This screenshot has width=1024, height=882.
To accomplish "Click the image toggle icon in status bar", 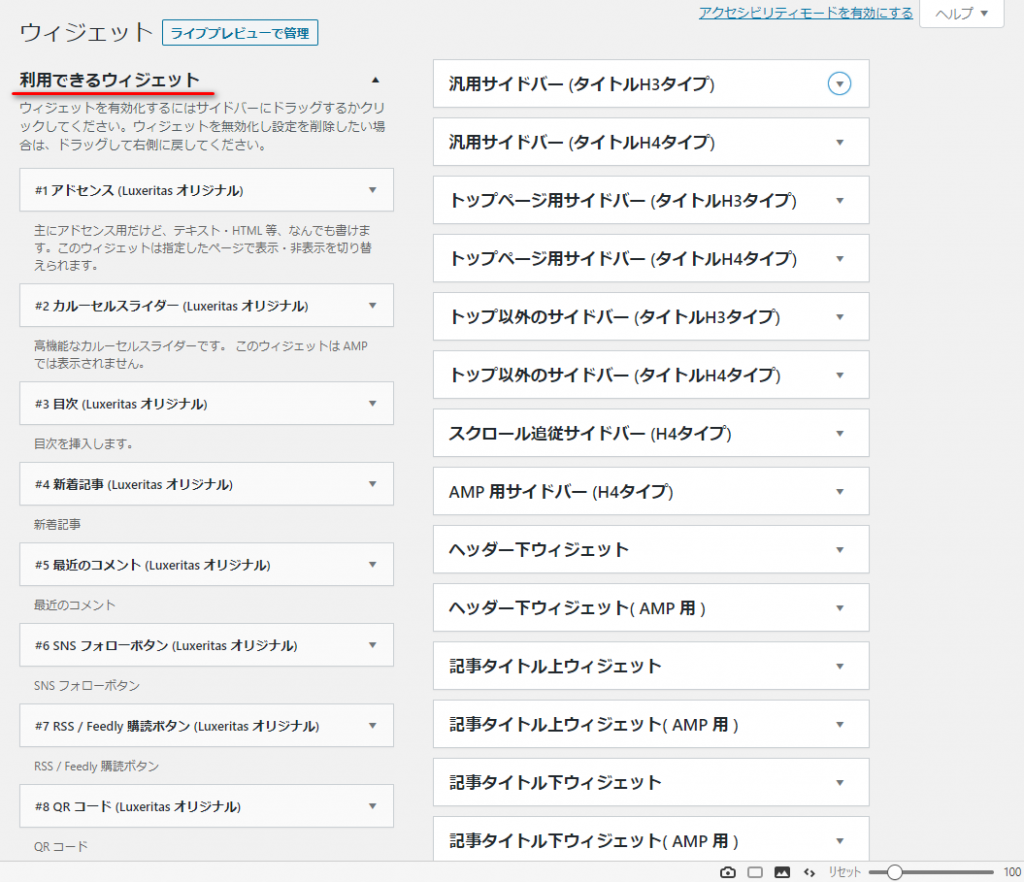I will (782, 872).
